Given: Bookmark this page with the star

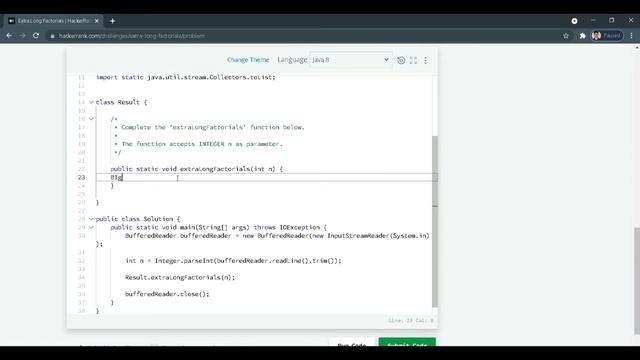Looking at the screenshot, I should point(566,36).
